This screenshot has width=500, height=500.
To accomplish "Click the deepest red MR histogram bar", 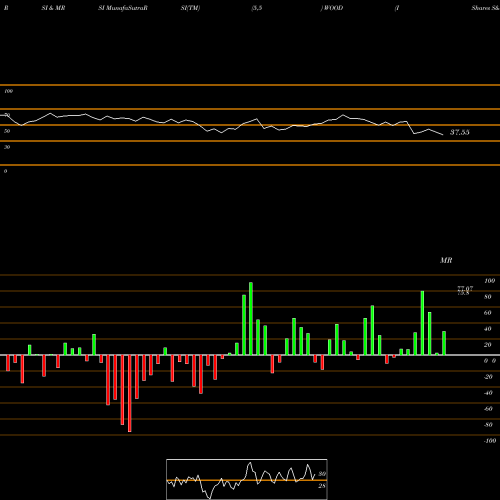I will 130,393.
